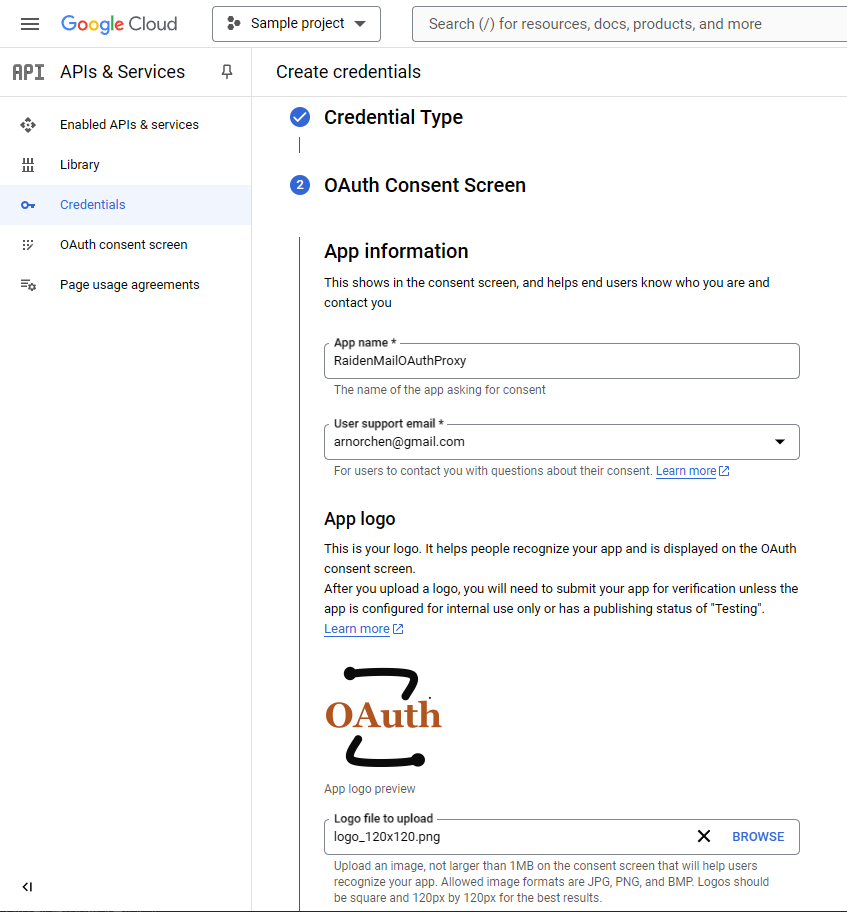
Task: Clear the uploaded logo file
Action: (x=703, y=836)
